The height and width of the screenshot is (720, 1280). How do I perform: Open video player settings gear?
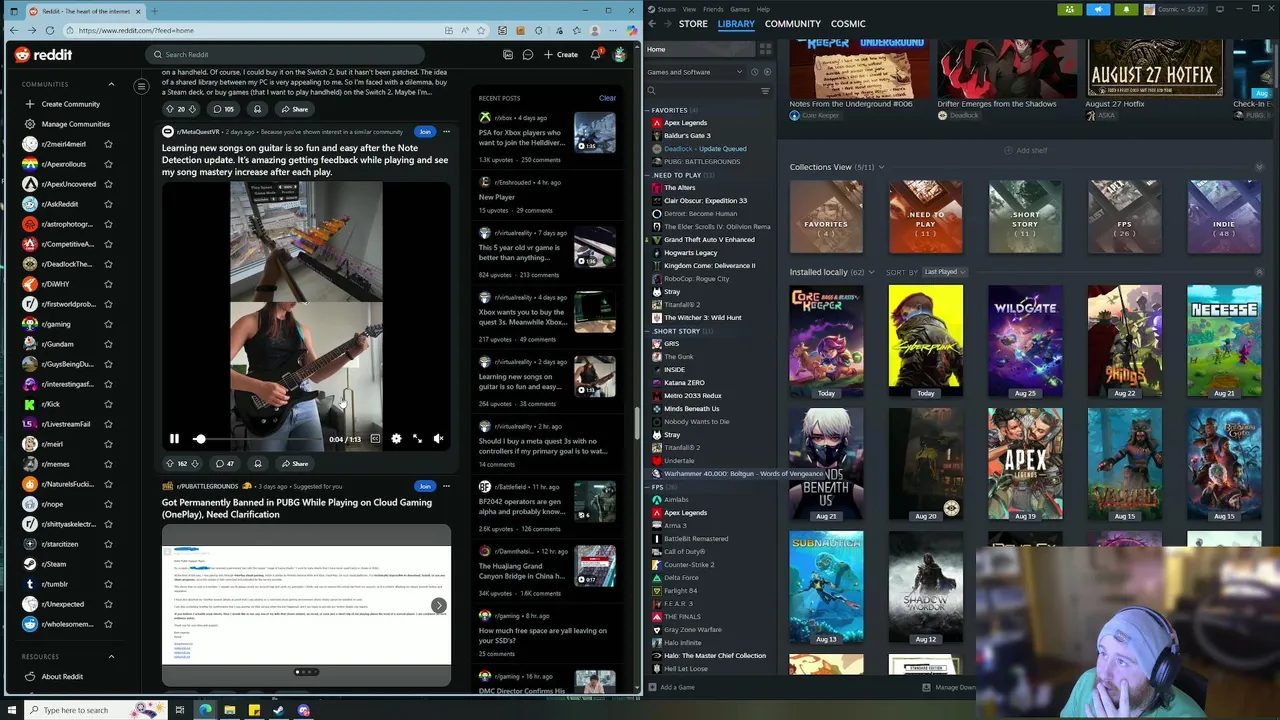(396, 438)
